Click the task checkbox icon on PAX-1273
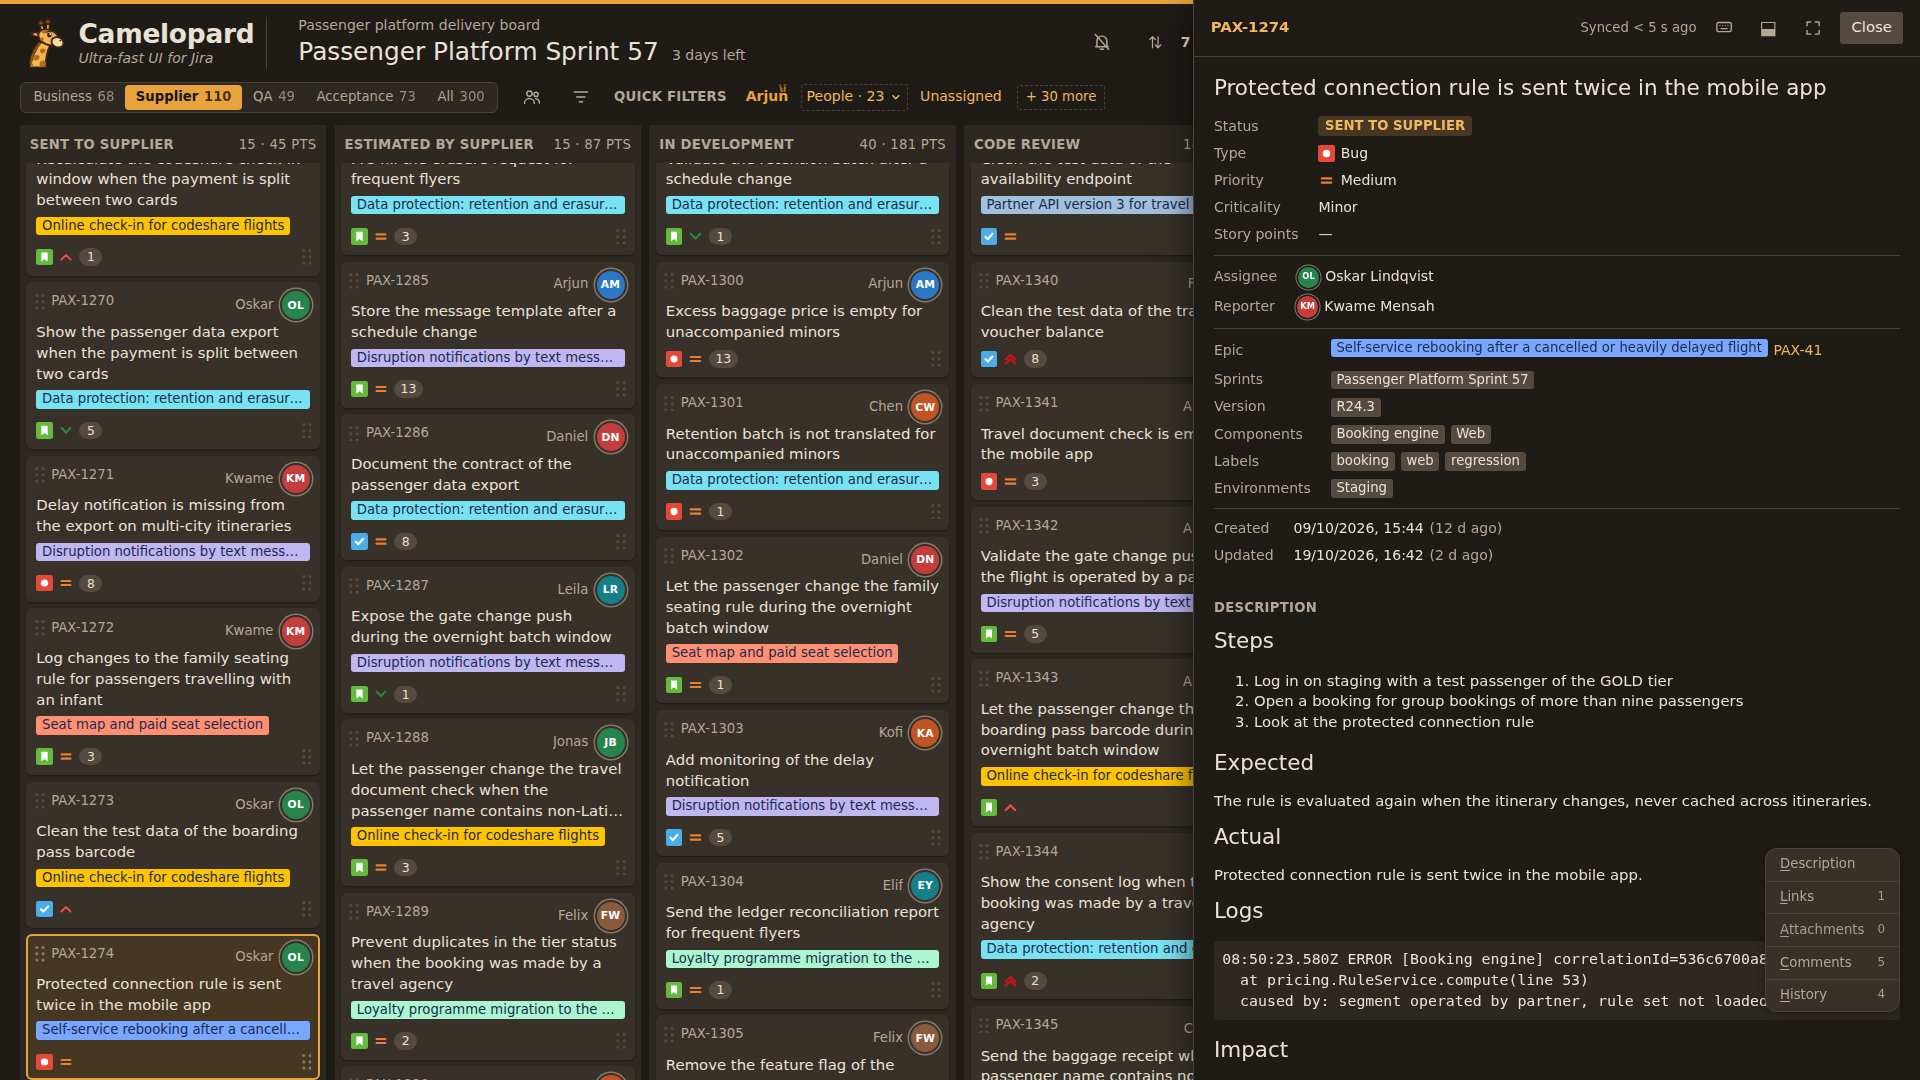 pos(45,910)
